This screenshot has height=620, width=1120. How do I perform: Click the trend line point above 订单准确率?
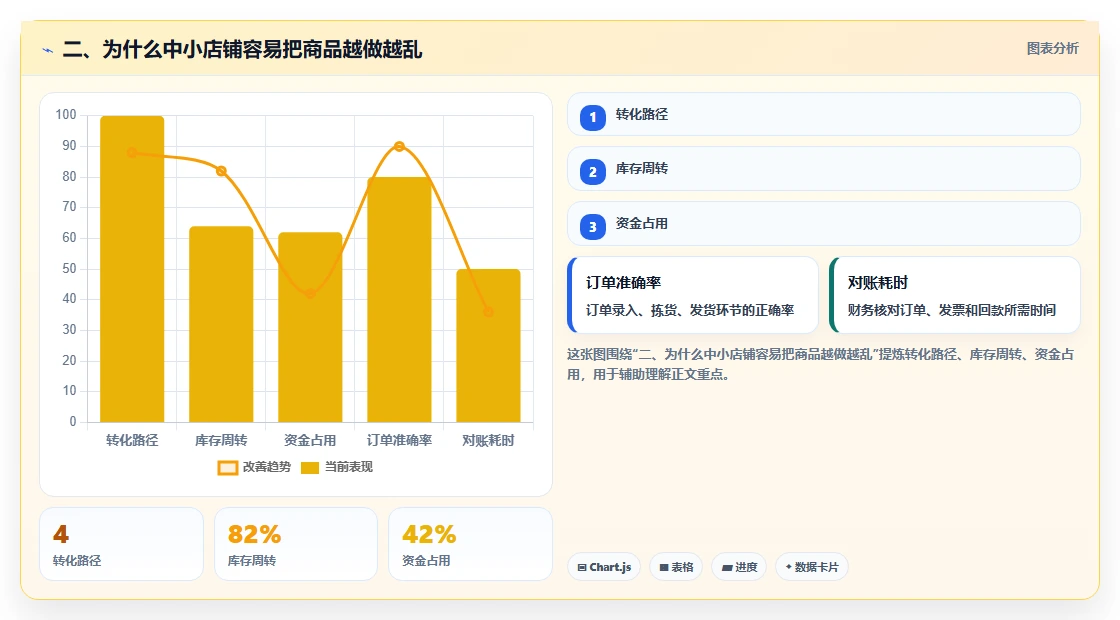tap(399, 146)
